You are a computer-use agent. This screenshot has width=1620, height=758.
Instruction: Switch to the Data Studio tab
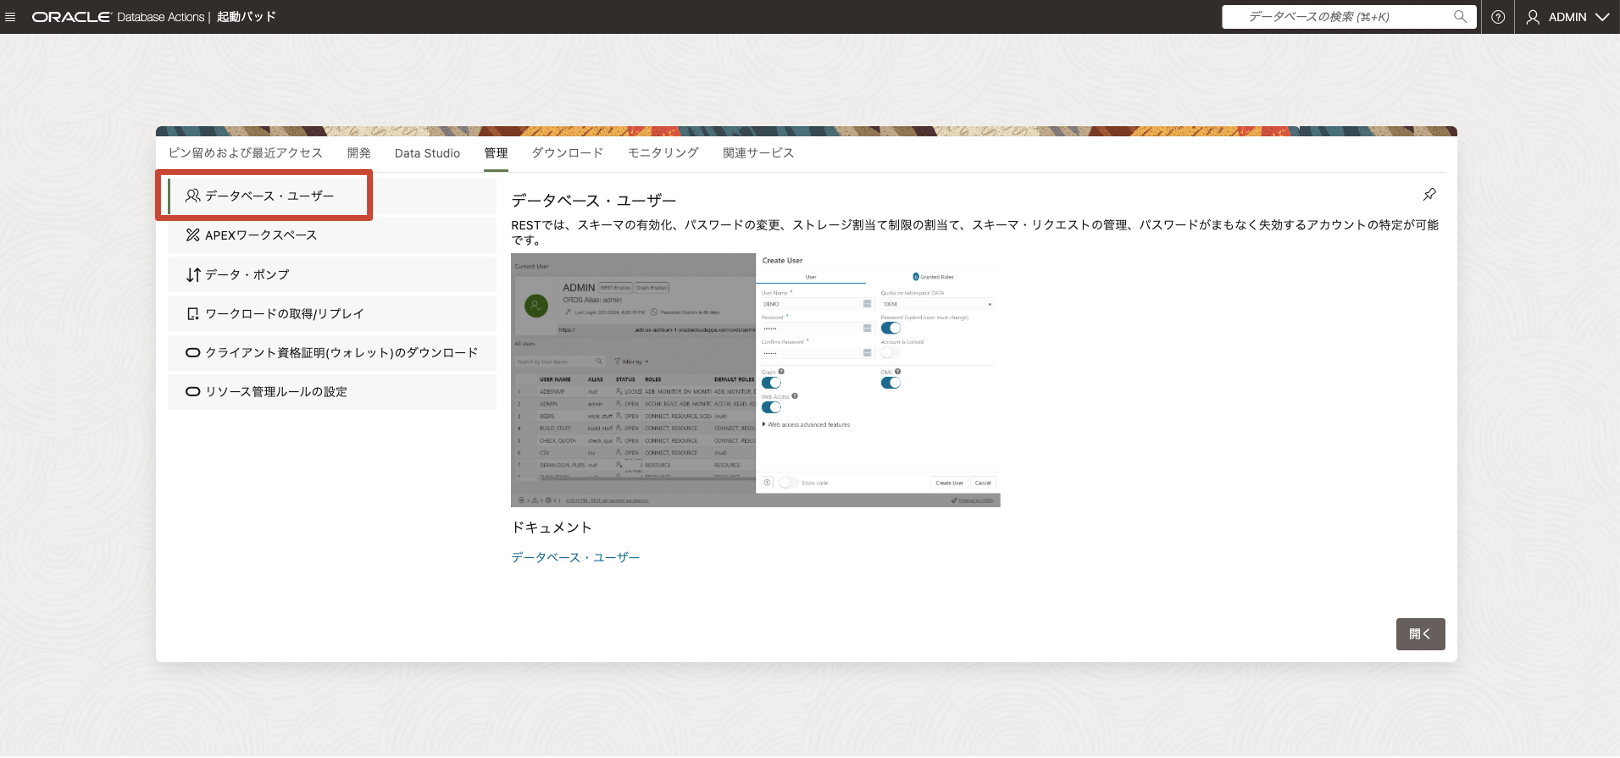(427, 153)
